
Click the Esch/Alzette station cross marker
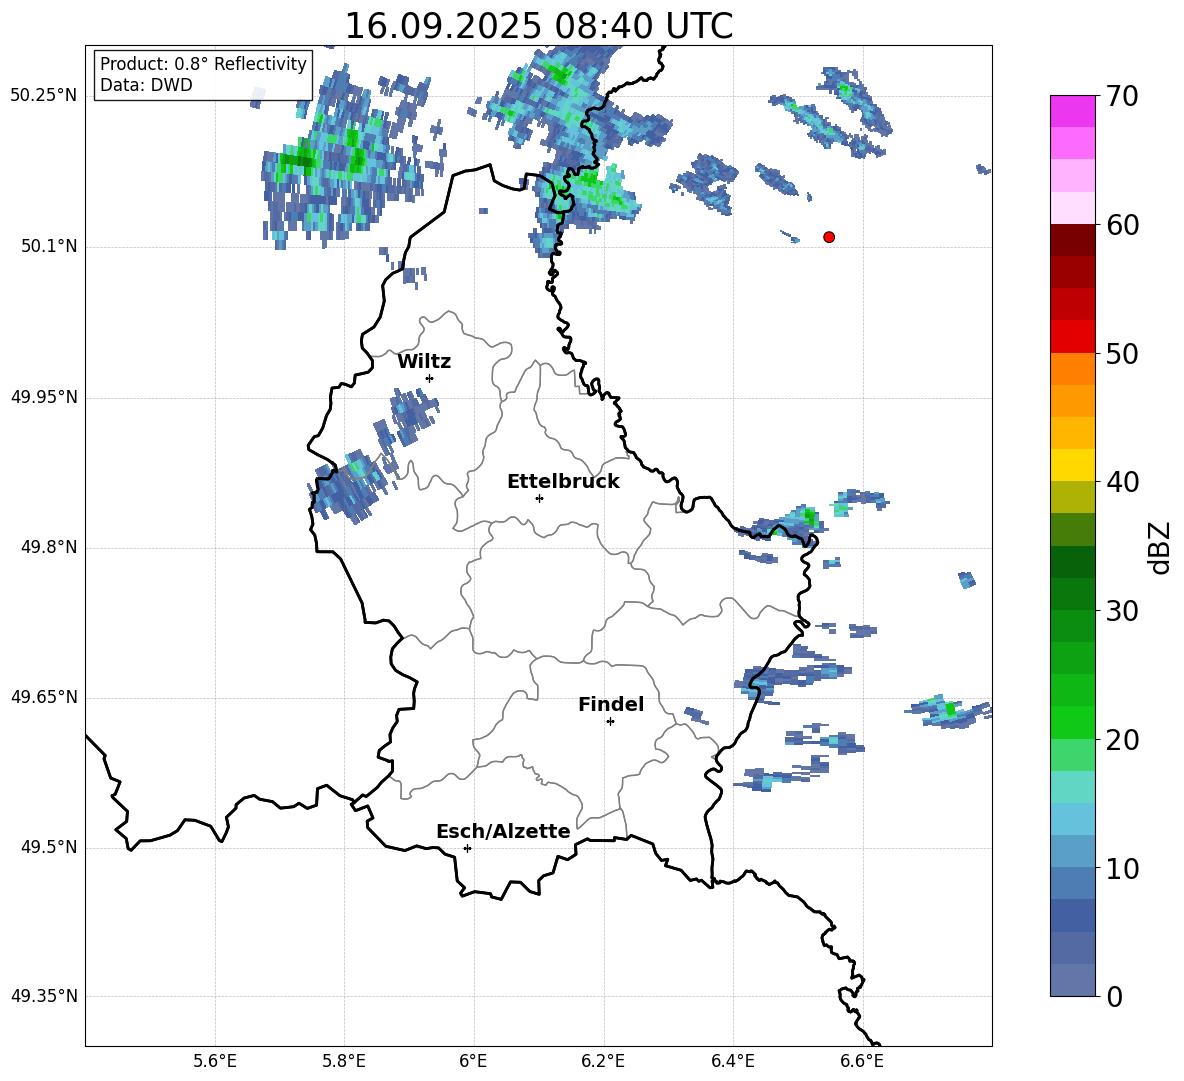pyautogui.click(x=467, y=848)
